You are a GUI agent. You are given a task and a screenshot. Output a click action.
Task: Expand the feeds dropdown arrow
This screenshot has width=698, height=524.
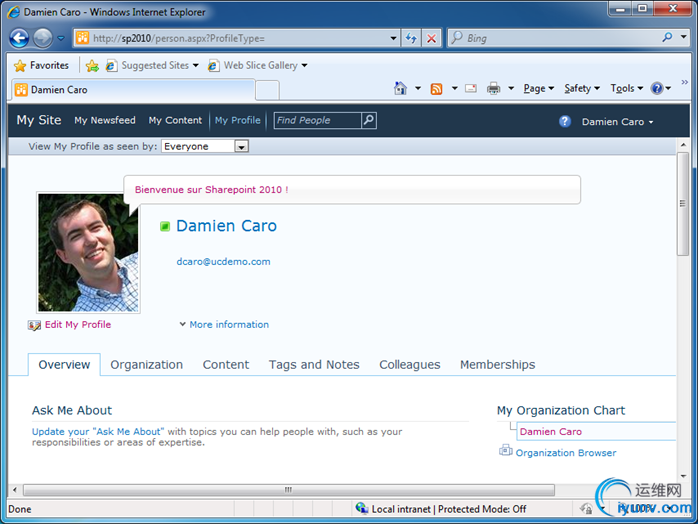pos(455,88)
